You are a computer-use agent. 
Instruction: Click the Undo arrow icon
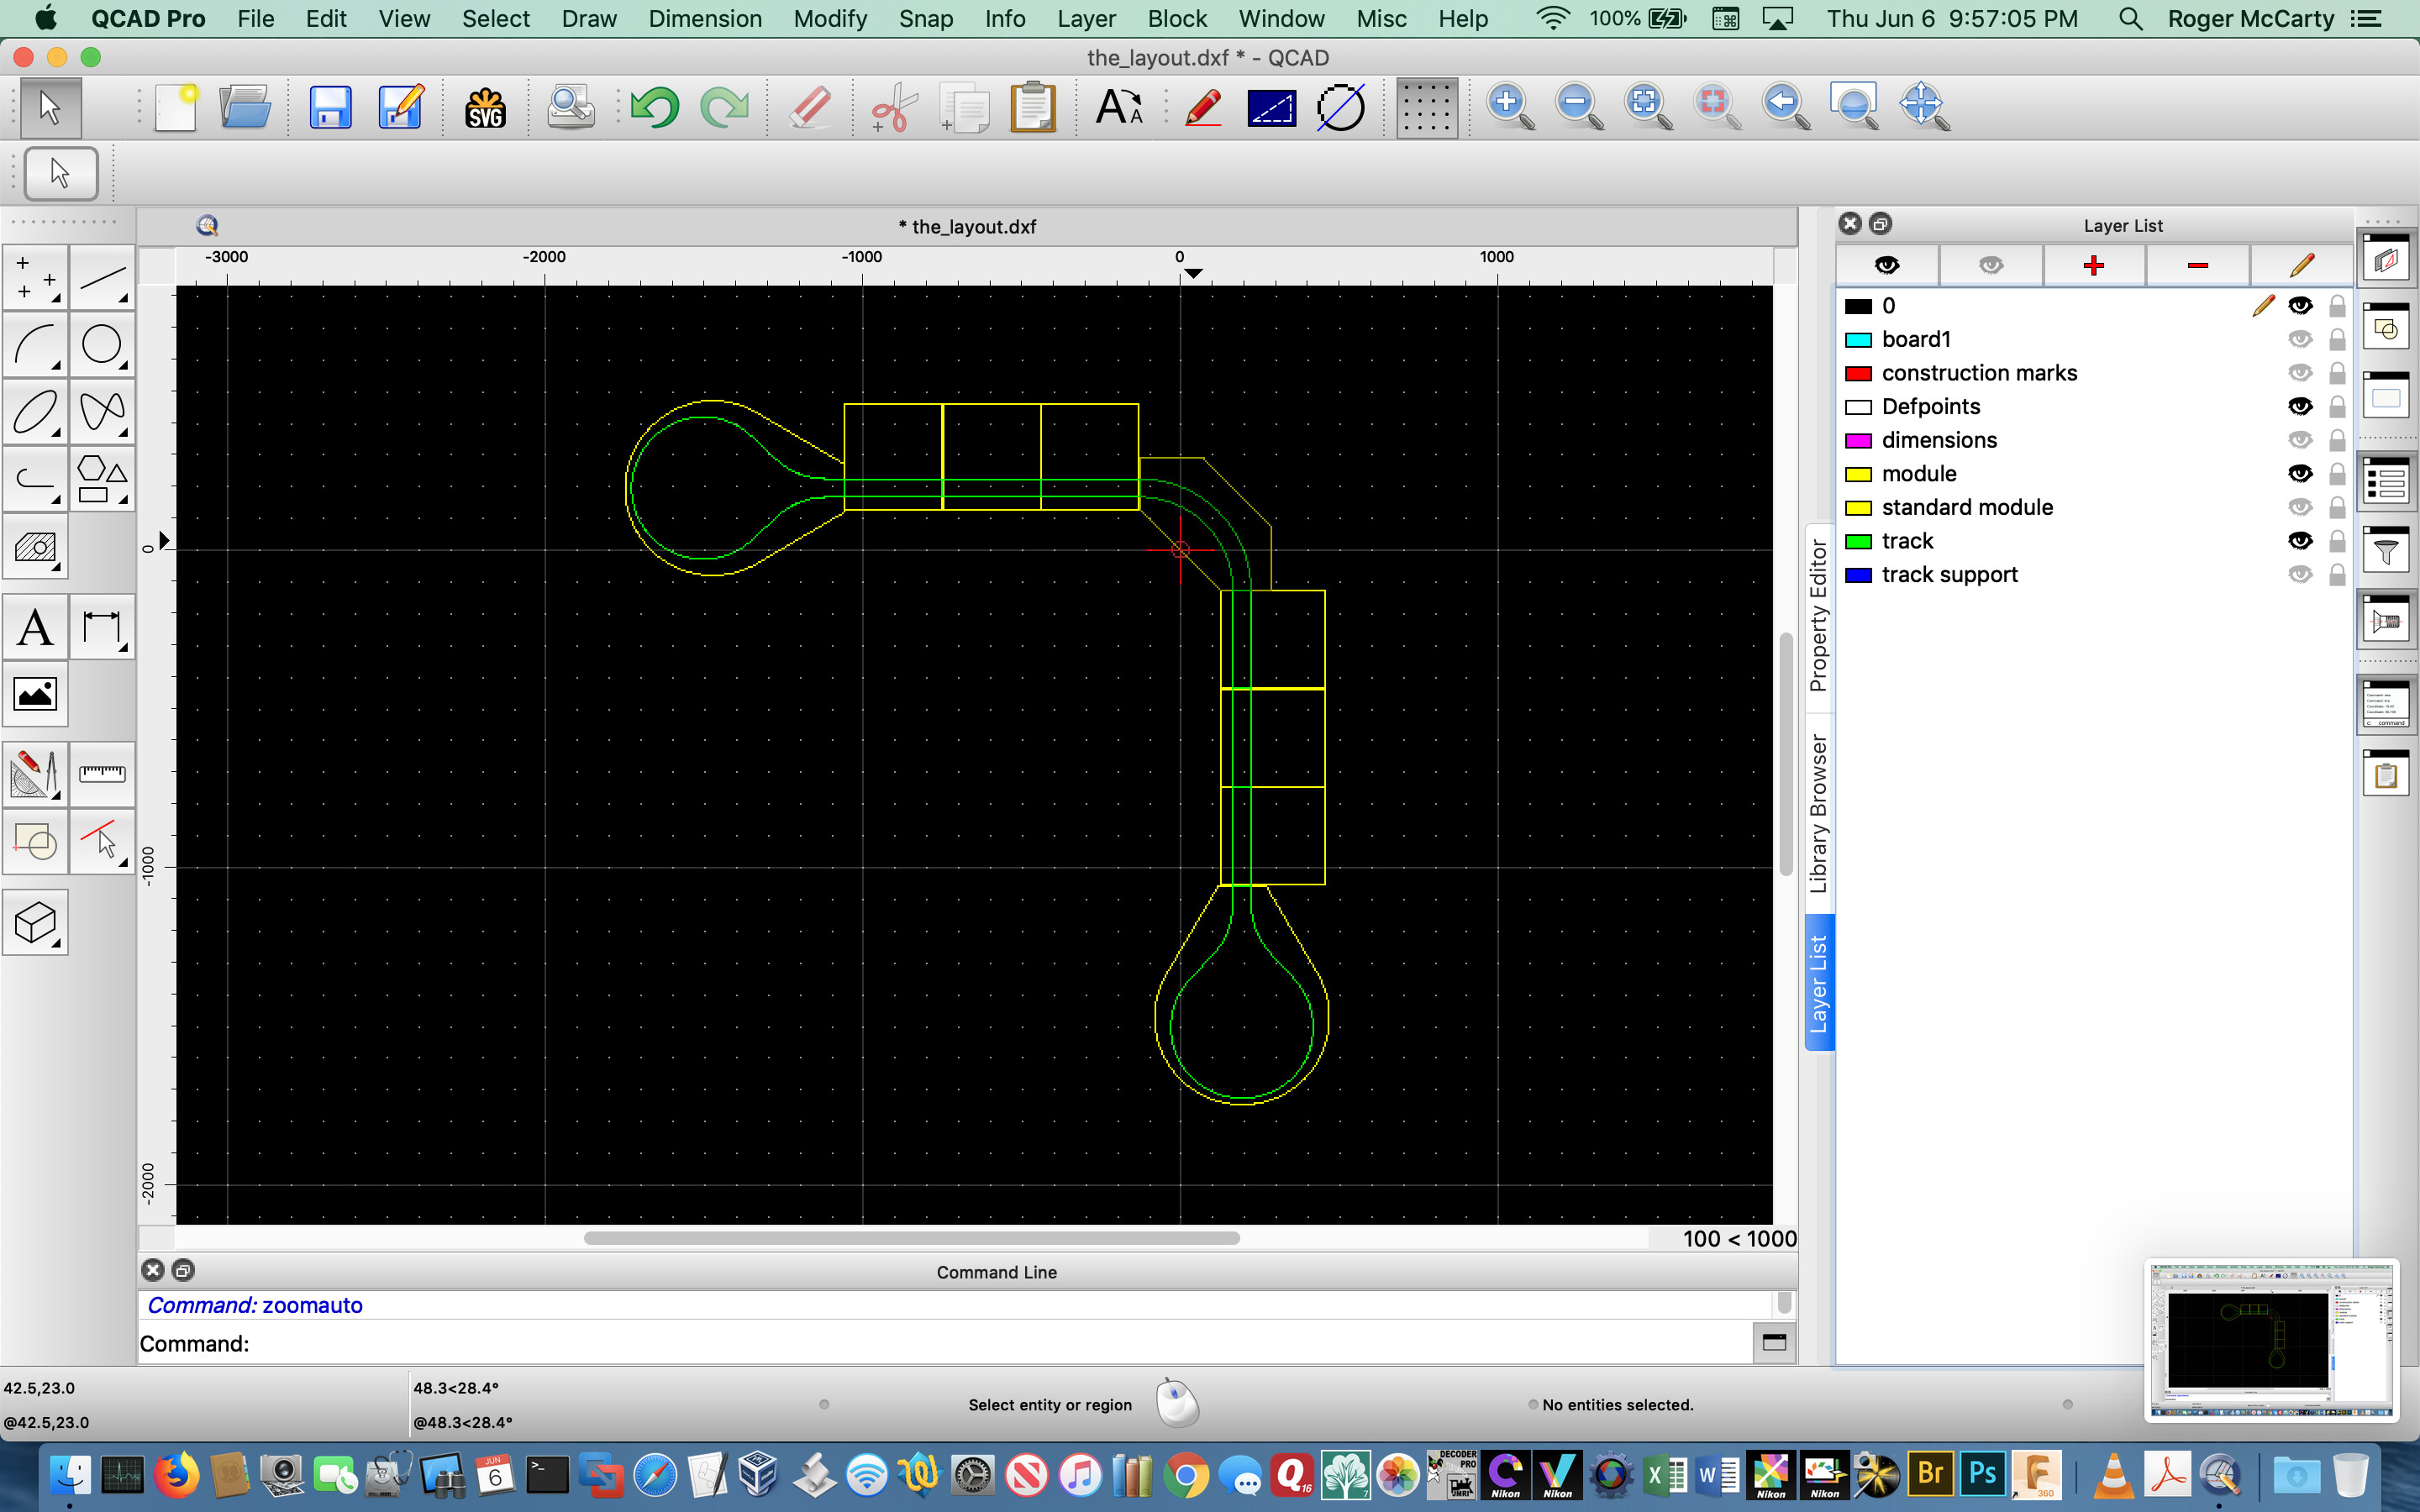(655, 106)
